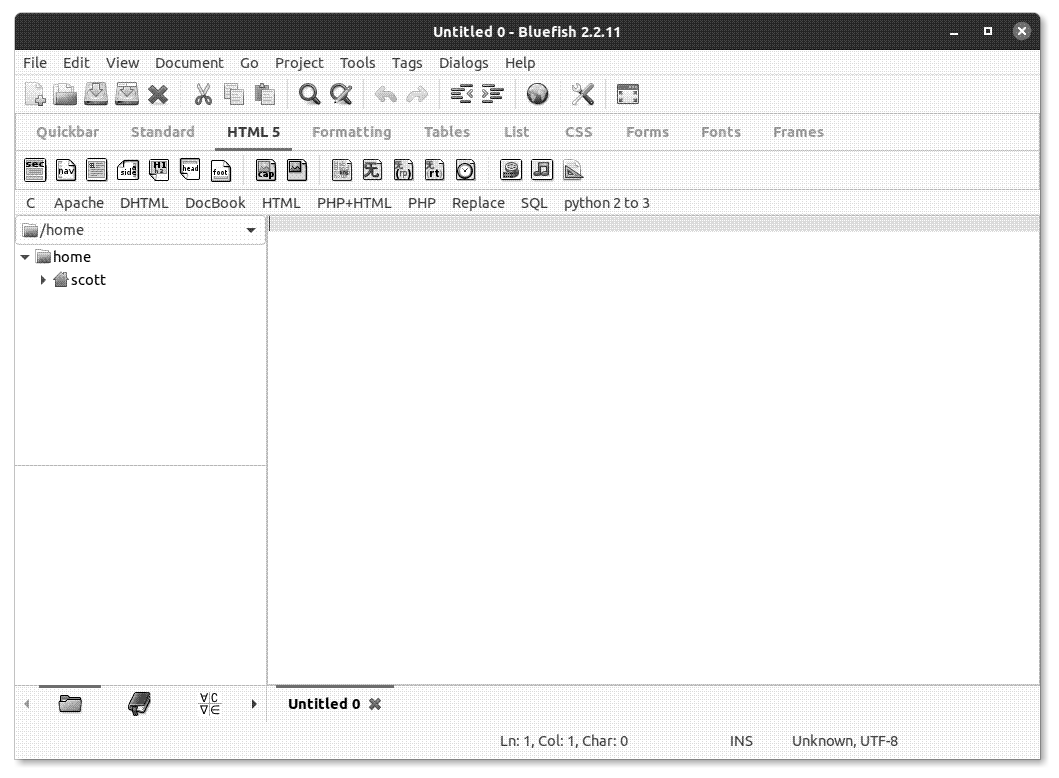The image size is (1059, 778).
Task: Open the PHP+HTML custom menu
Action: tap(354, 203)
